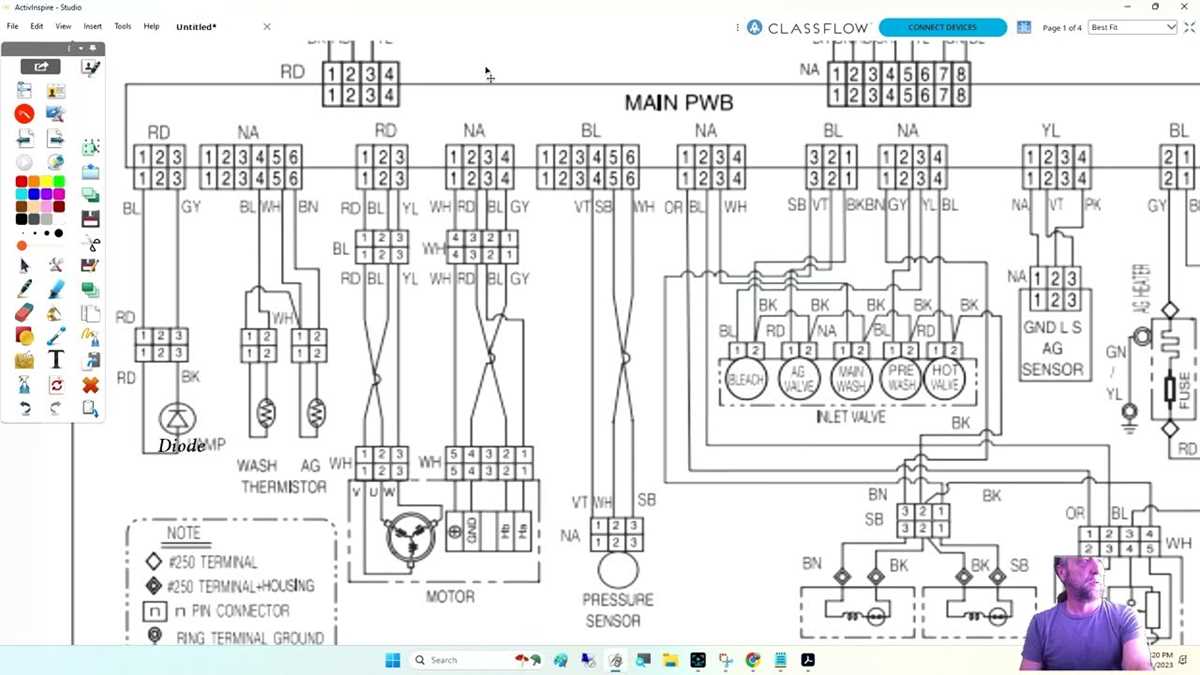Viewport: 1200px width, 675px height.
Task: Click the pen width slider handle
Action: (21, 246)
